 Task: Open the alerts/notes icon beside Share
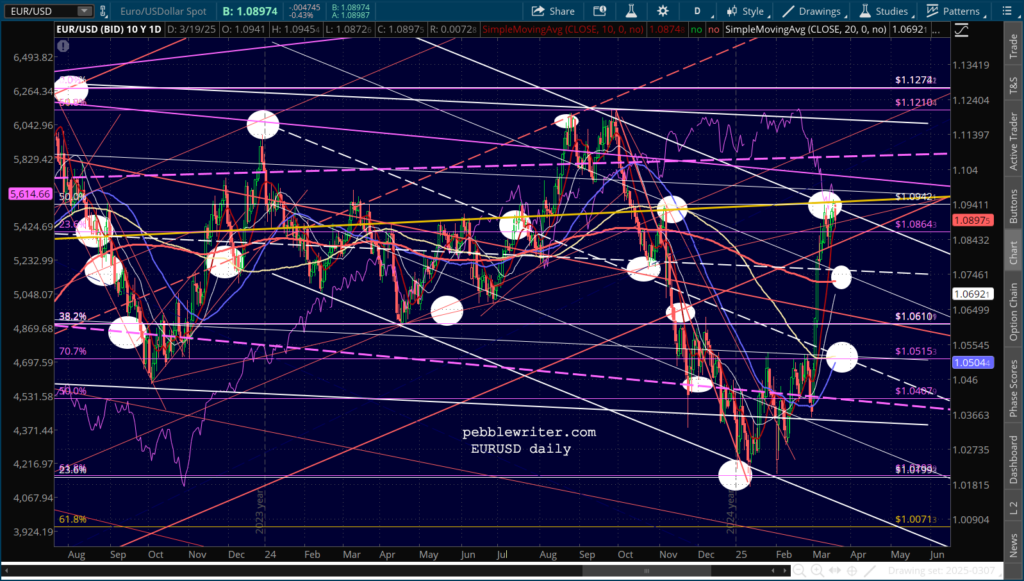pyautogui.click(x=600, y=11)
